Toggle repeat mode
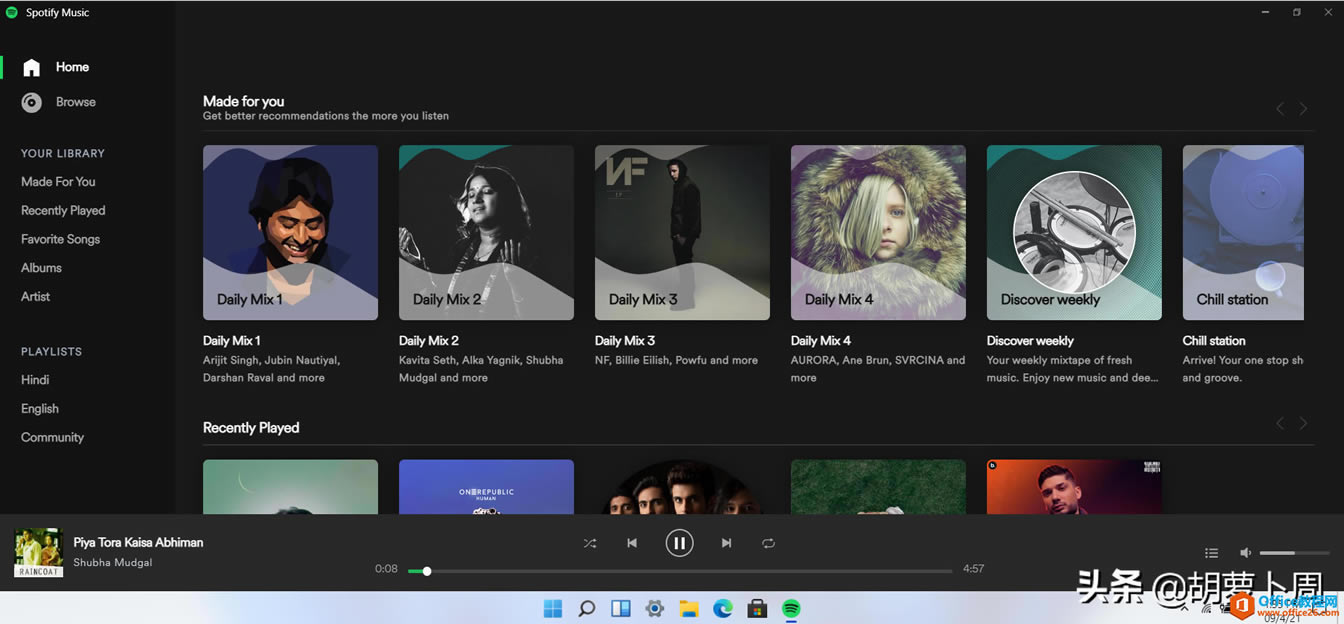 (x=768, y=543)
